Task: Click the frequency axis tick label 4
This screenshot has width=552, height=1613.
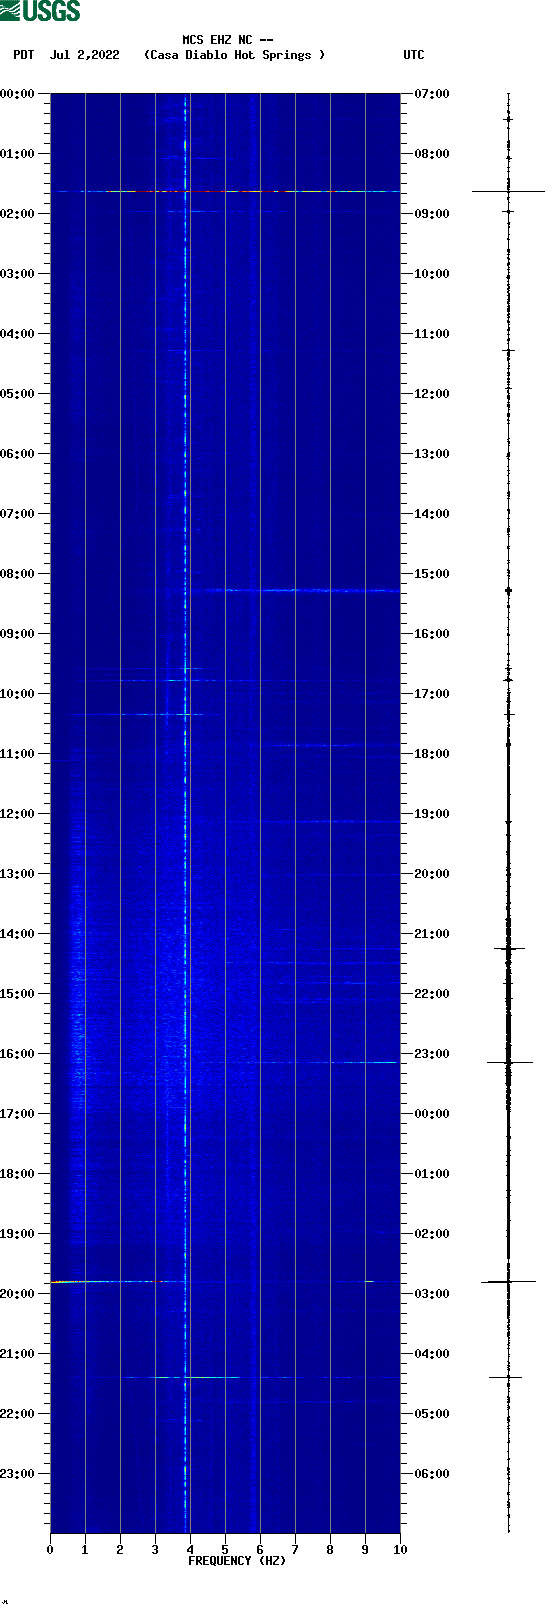Action: 190,1550
